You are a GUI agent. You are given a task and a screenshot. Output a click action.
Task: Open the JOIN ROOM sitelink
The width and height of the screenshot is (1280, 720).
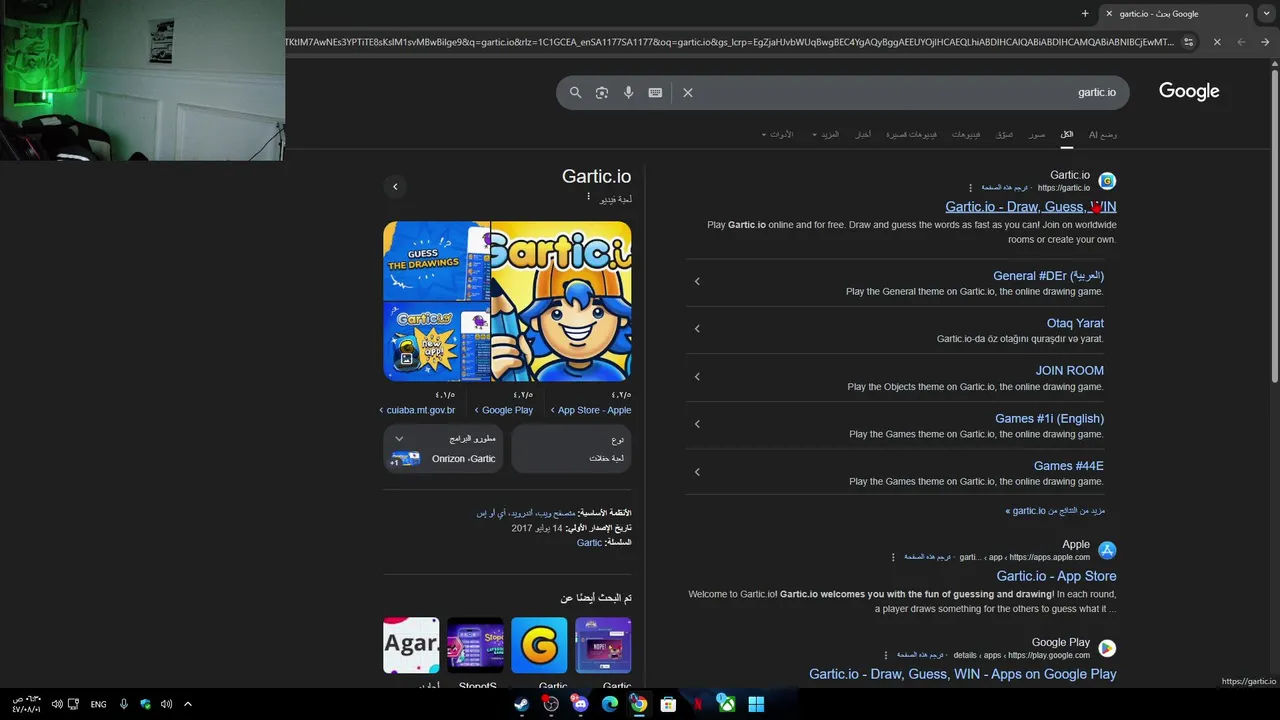click(1069, 370)
